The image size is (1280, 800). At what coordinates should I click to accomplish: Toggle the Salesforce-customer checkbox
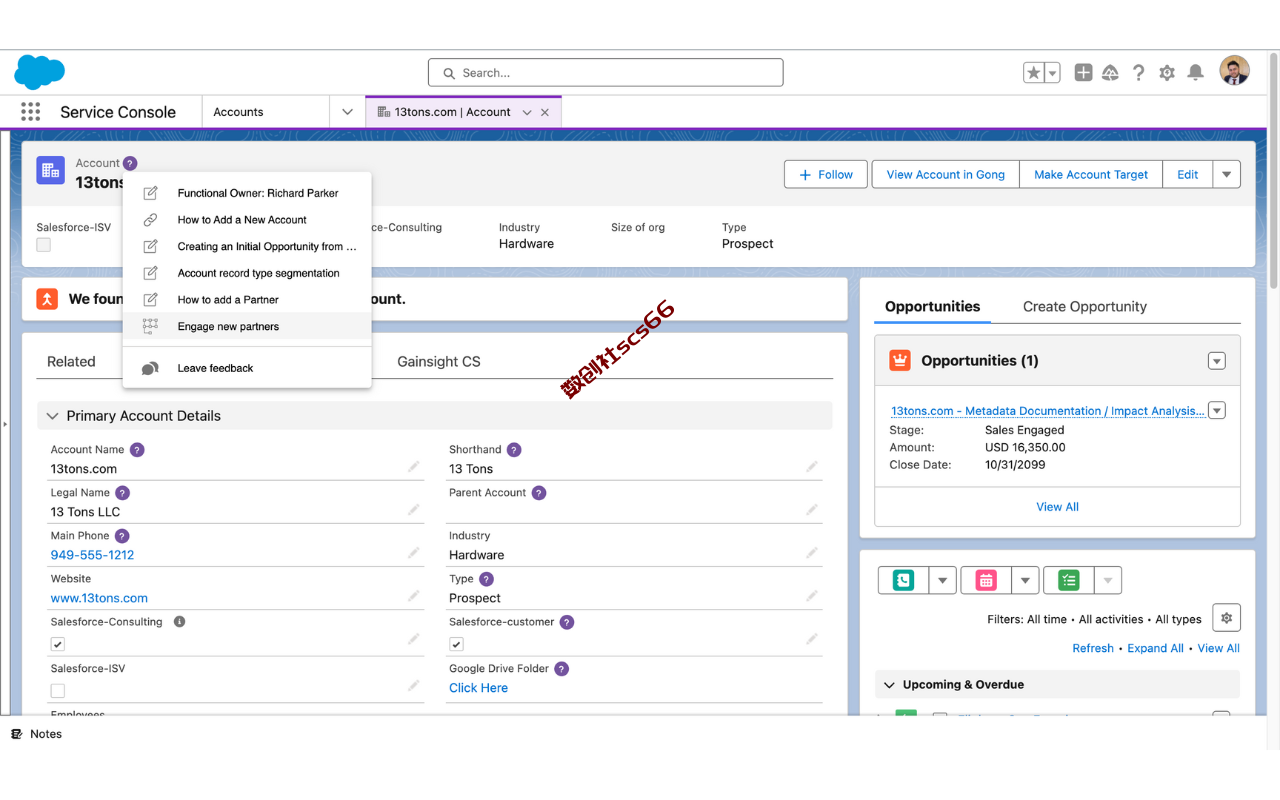click(456, 645)
